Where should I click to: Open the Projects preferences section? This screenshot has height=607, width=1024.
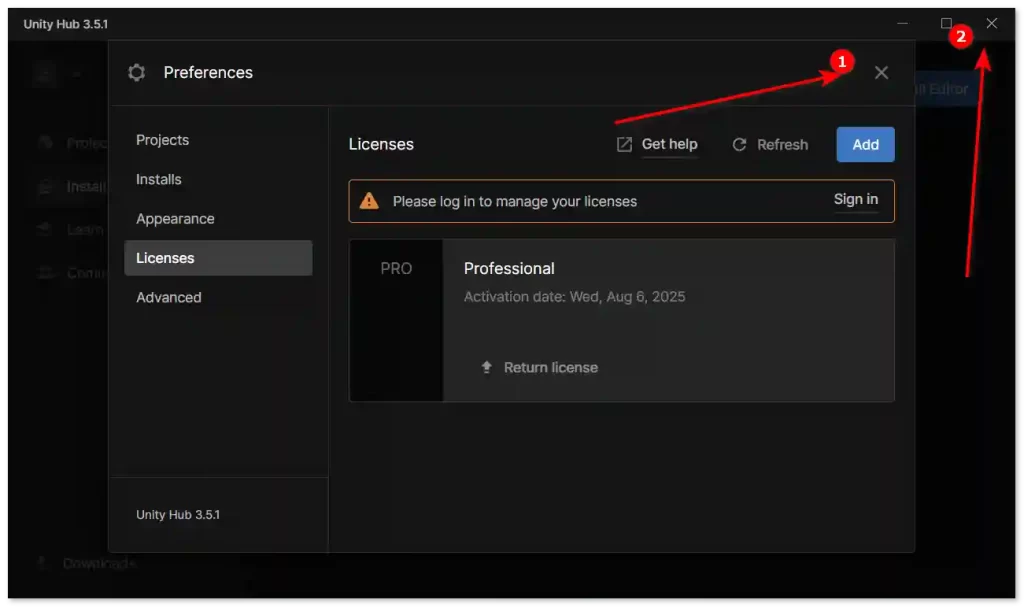click(163, 140)
